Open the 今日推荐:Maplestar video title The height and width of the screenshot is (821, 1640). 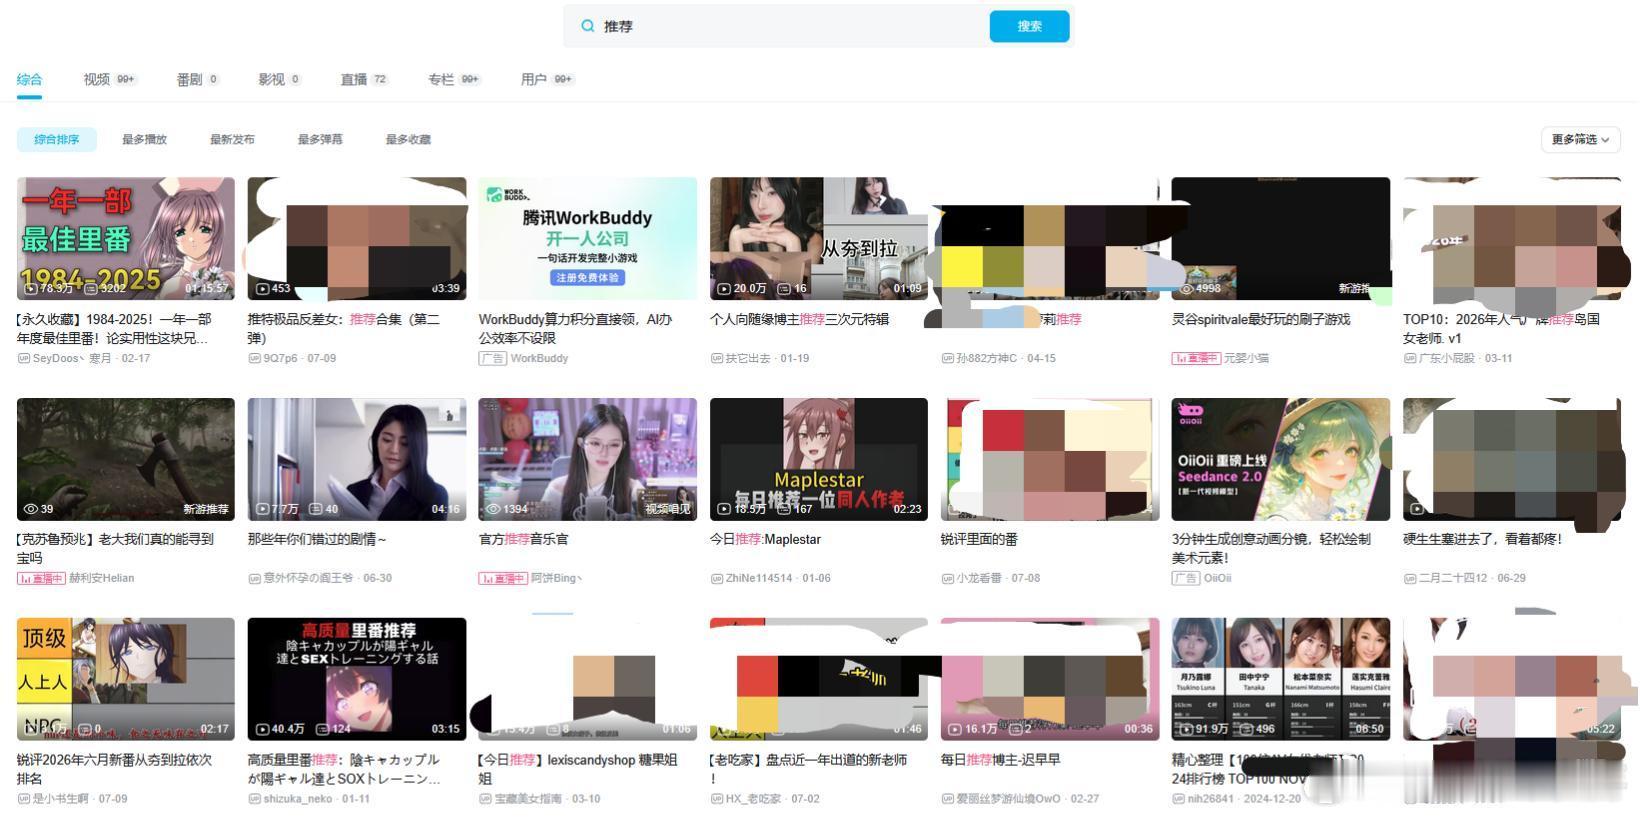point(766,539)
